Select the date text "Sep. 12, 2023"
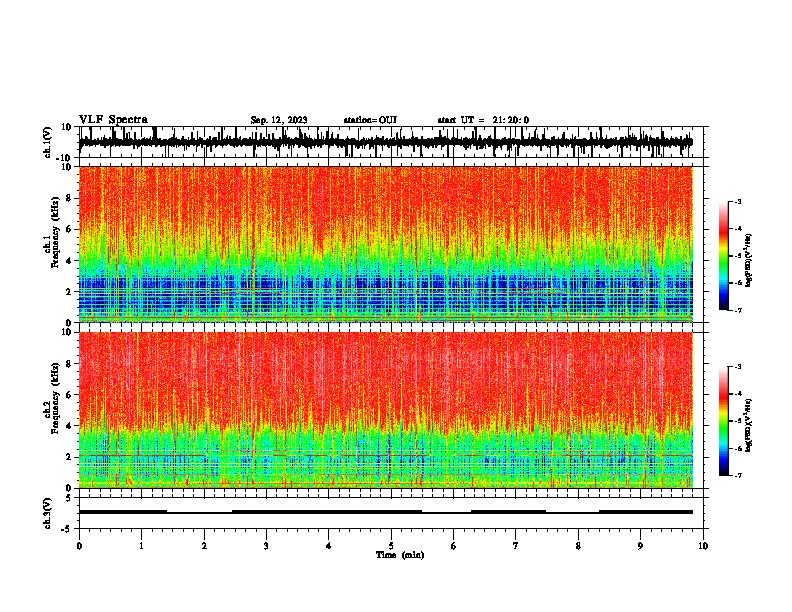This screenshot has height=612, width=792. [x=279, y=120]
